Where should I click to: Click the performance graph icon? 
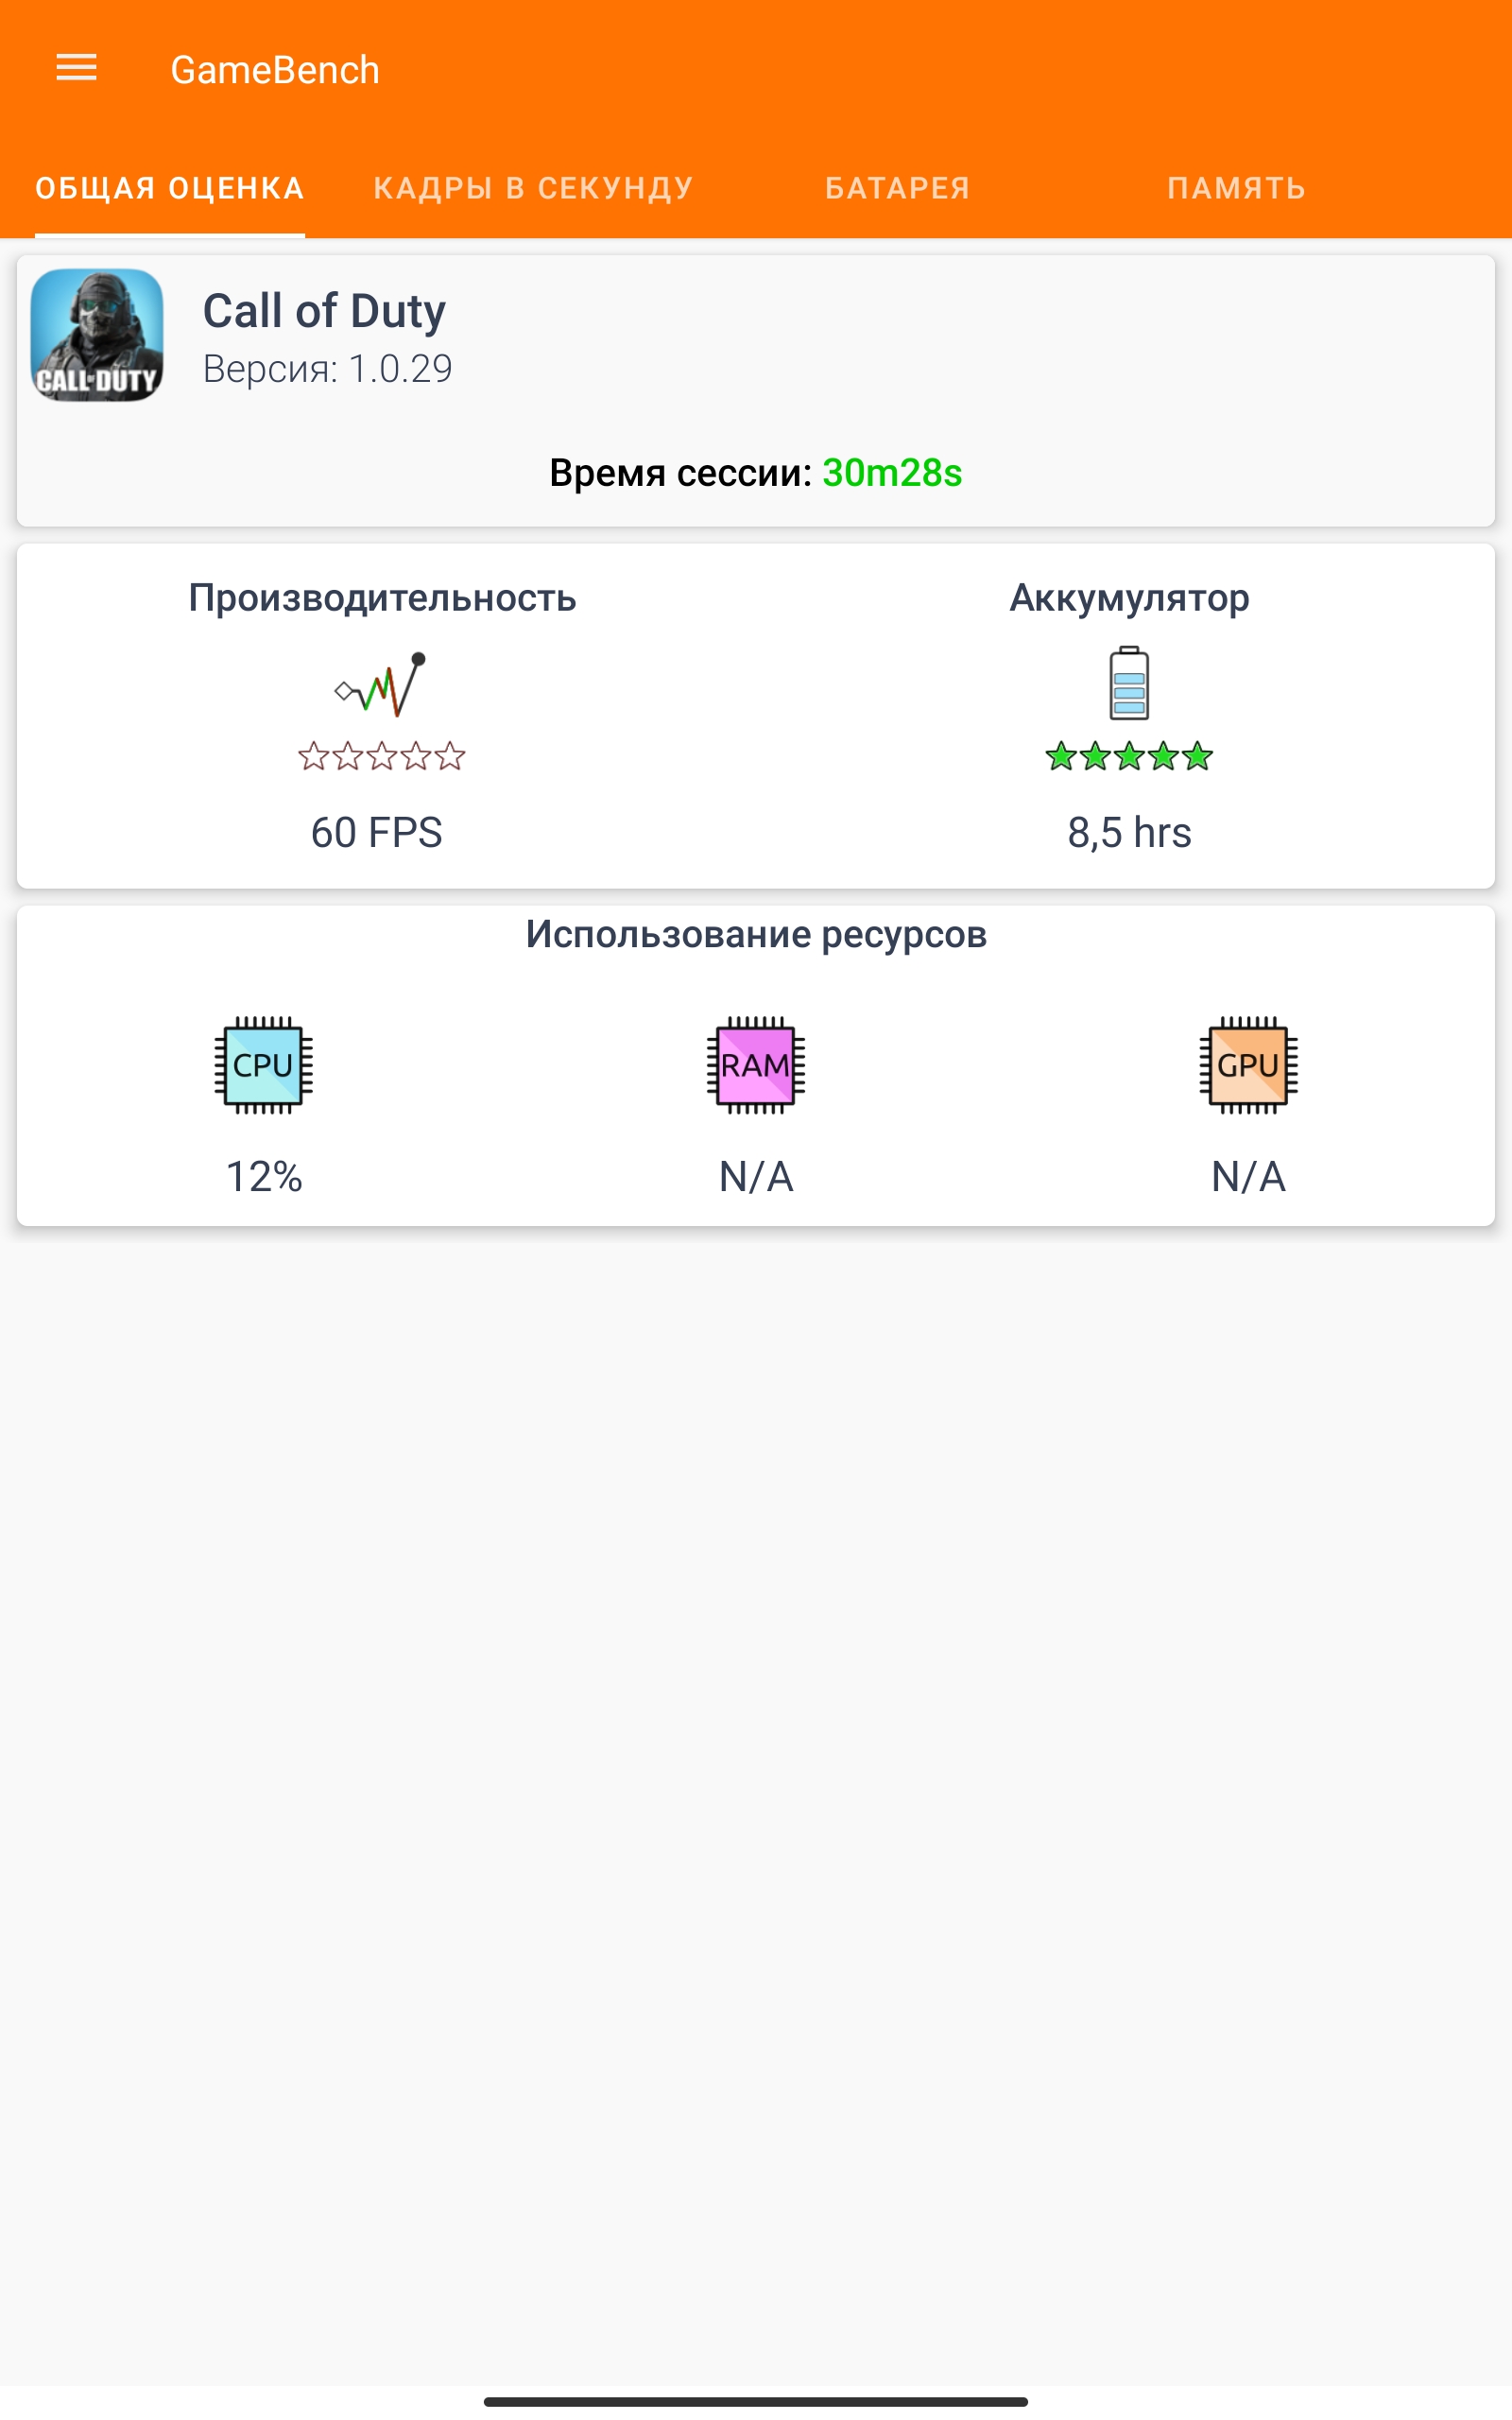(381, 684)
